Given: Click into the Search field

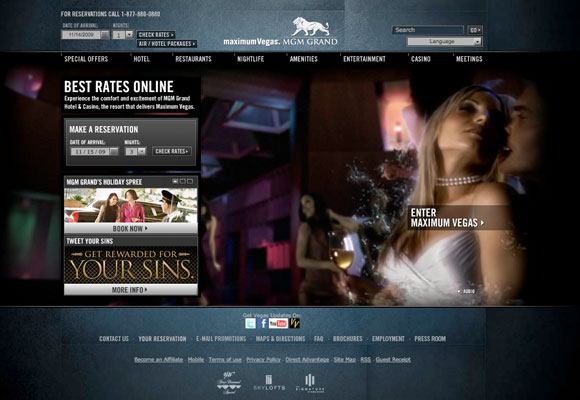Looking at the screenshot, I should tap(428, 30).
